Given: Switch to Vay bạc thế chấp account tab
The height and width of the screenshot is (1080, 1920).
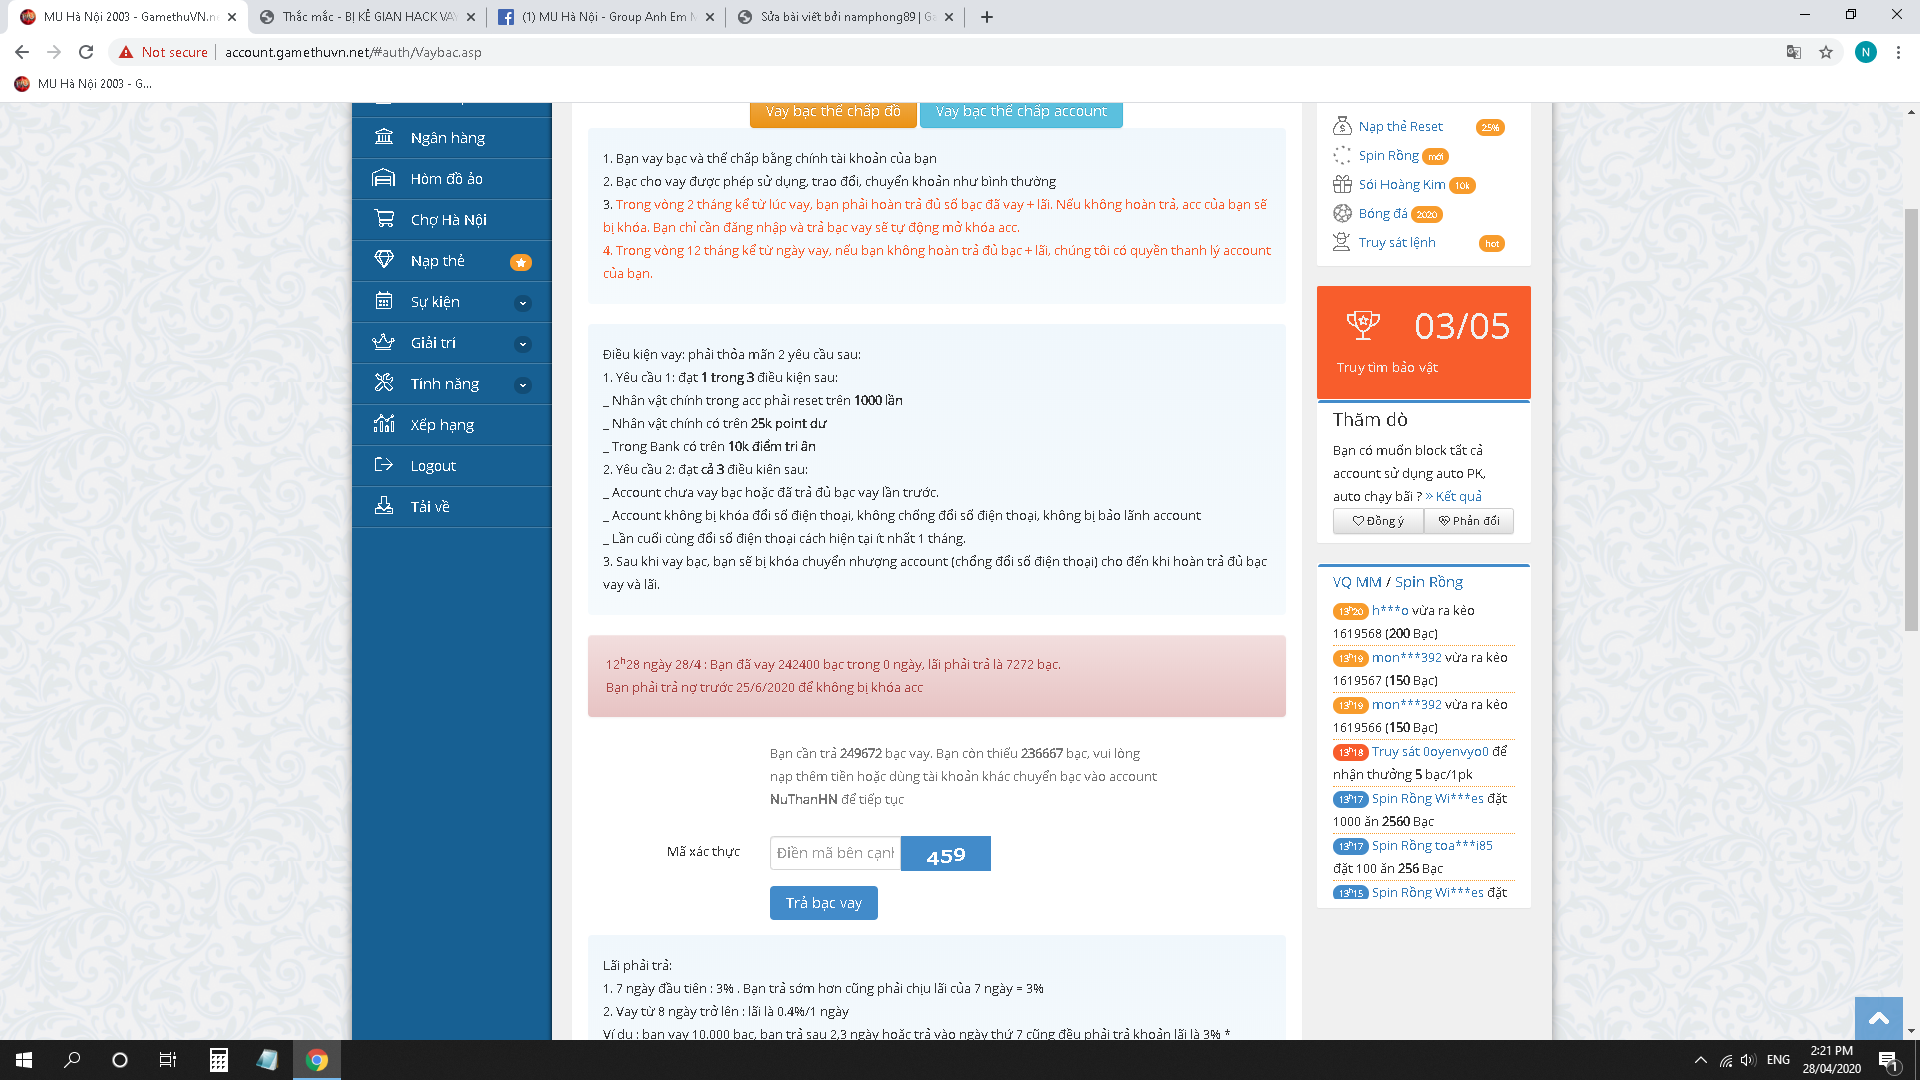Looking at the screenshot, I should point(1021,112).
